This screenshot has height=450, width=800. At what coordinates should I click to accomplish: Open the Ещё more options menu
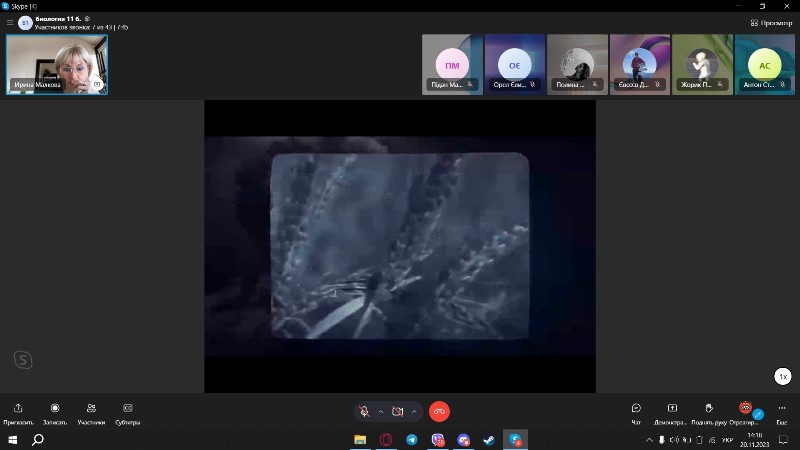click(x=782, y=413)
